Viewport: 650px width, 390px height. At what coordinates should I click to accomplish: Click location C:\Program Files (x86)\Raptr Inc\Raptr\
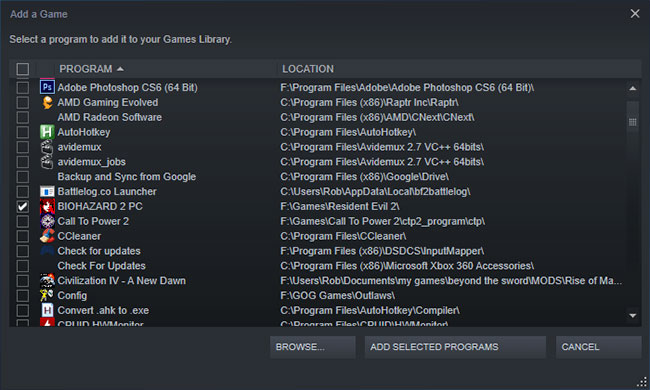[x=369, y=102]
